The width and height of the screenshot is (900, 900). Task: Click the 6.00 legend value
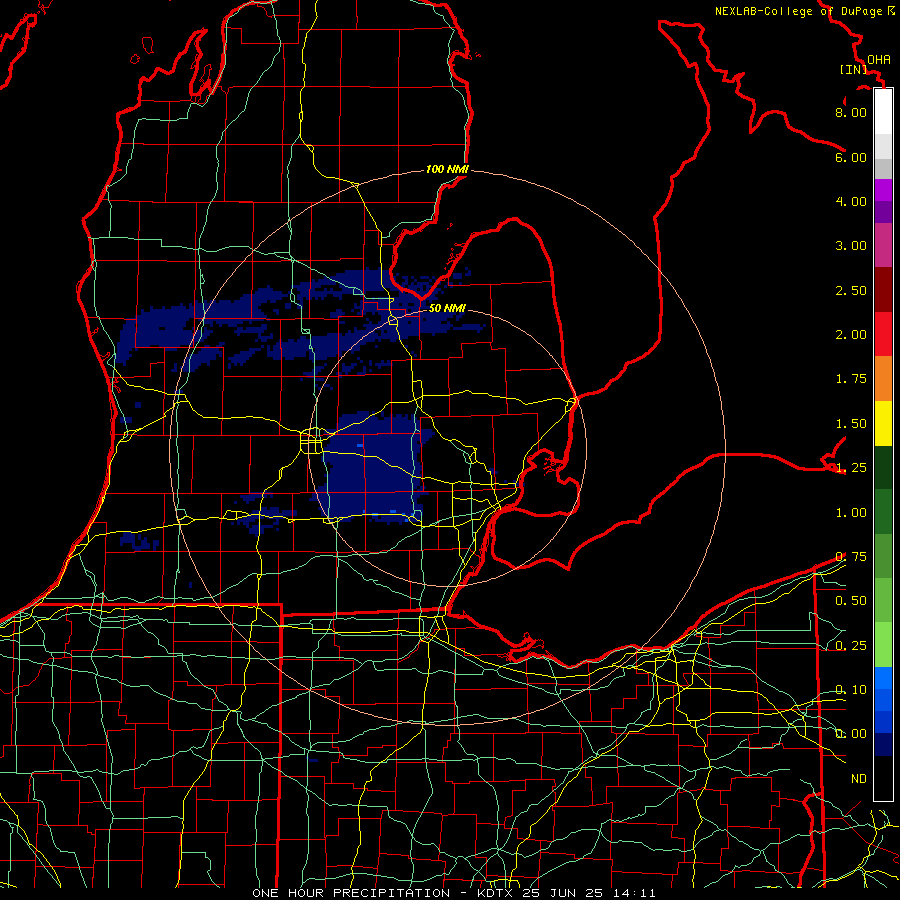[x=851, y=157]
